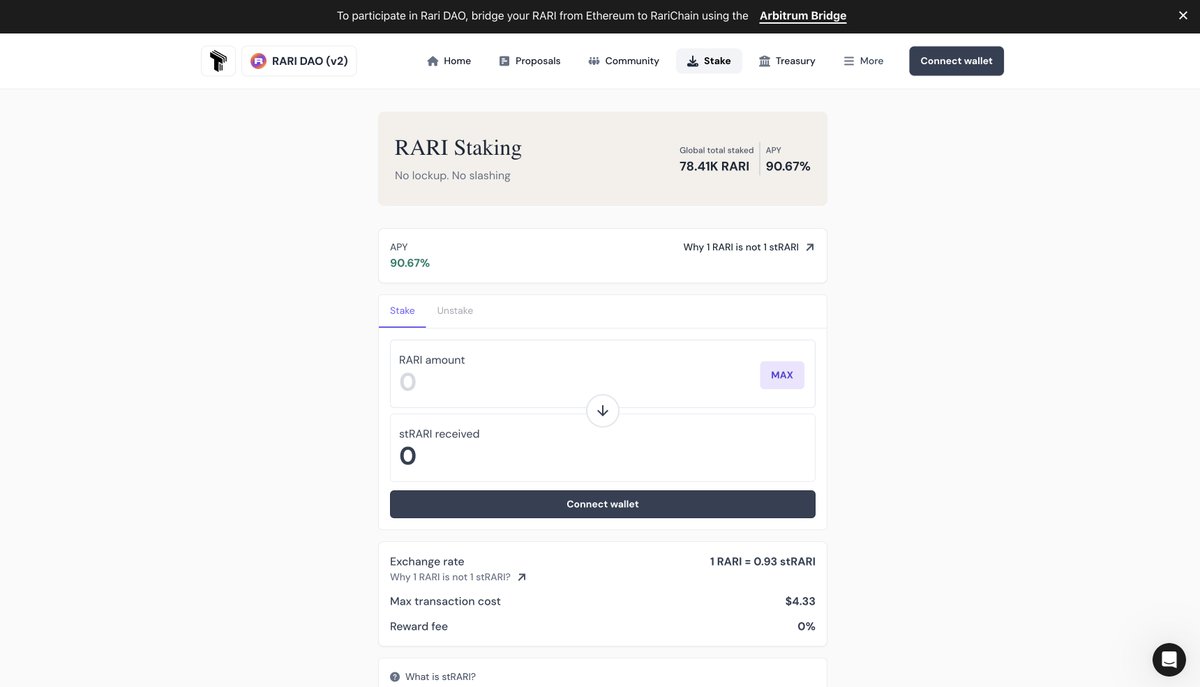This screenshot has width=1200, height=687.
Task: Click the header APY '90.67%' value
Action: (788, 166)
